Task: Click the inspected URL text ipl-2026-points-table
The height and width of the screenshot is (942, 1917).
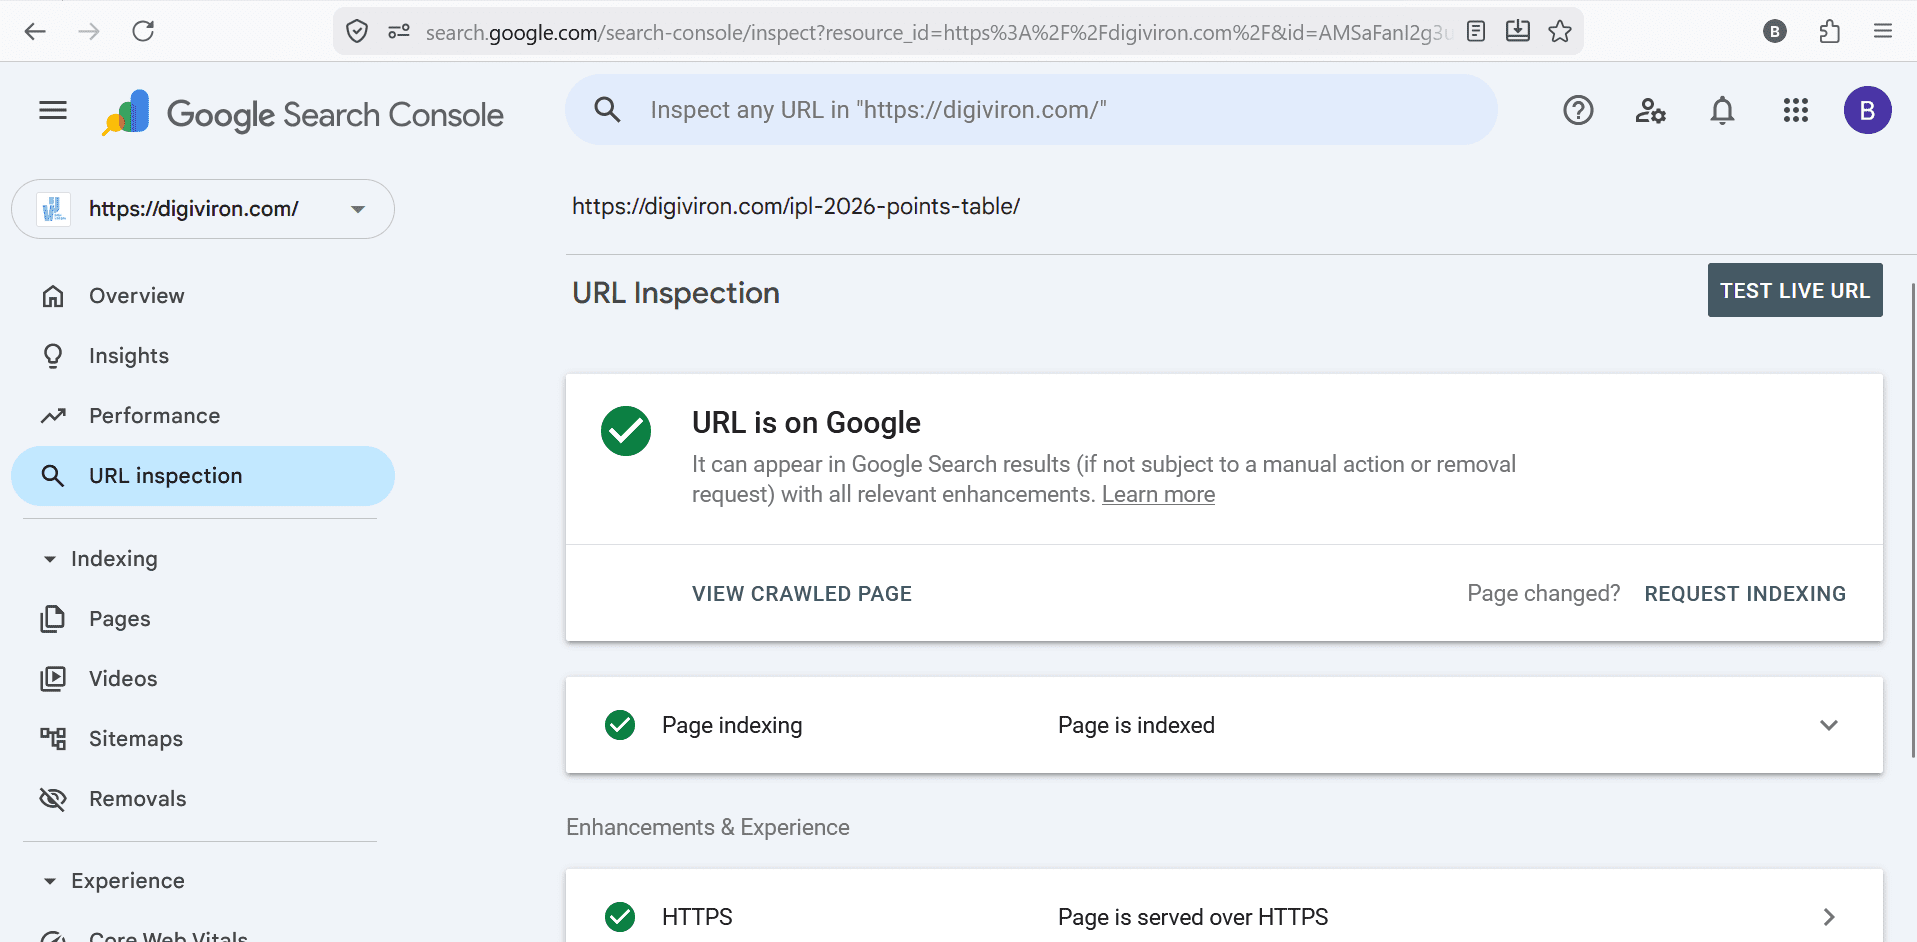Action: click(796, 206)
